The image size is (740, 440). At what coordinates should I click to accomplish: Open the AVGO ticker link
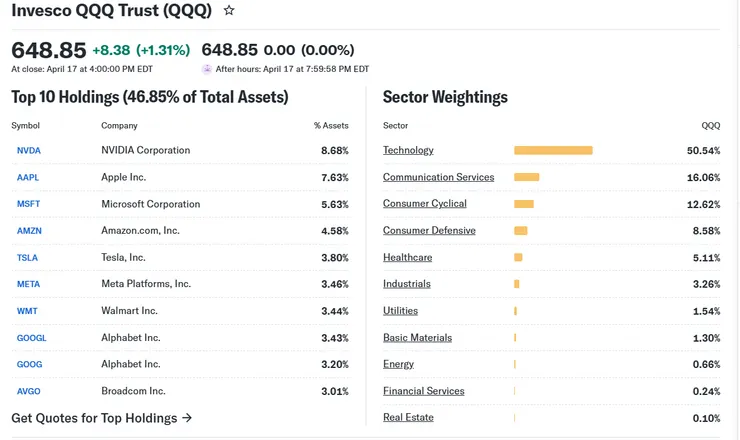coord(28,391)
